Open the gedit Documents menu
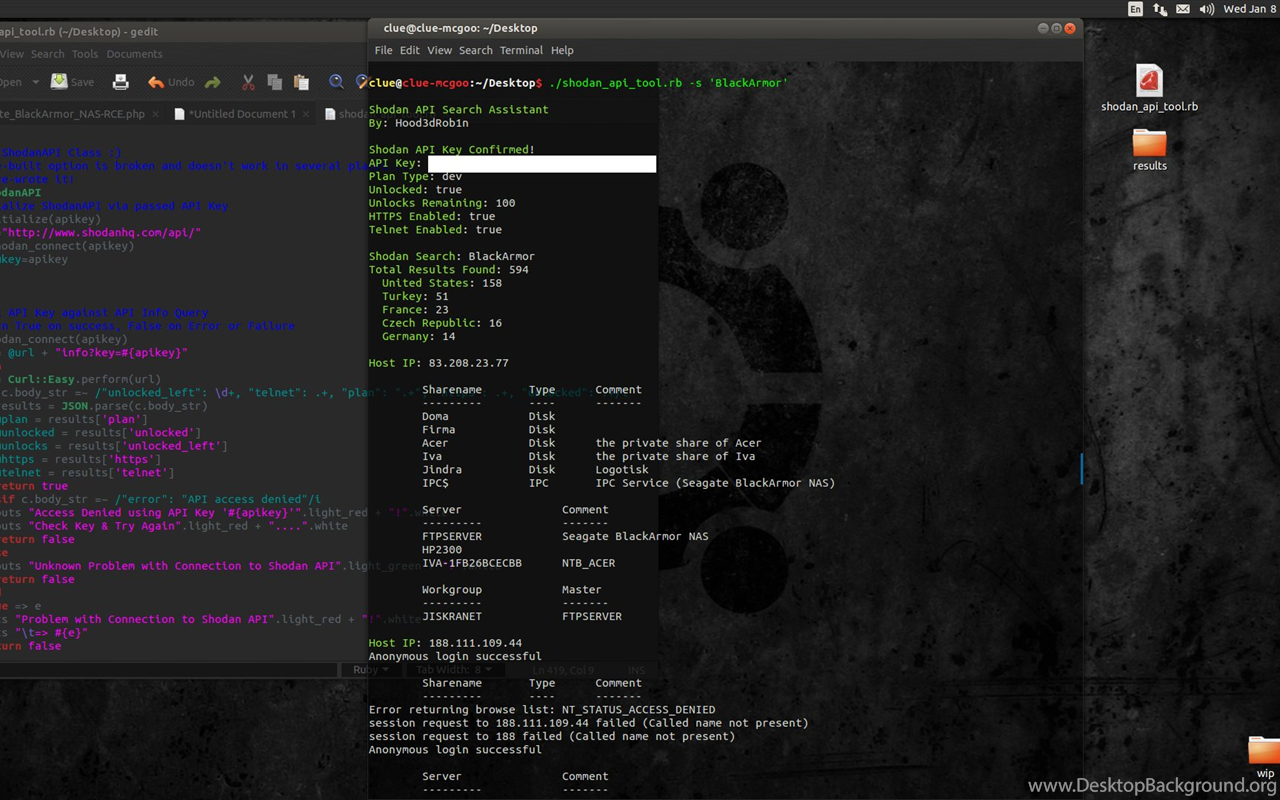 click(134, 54)
